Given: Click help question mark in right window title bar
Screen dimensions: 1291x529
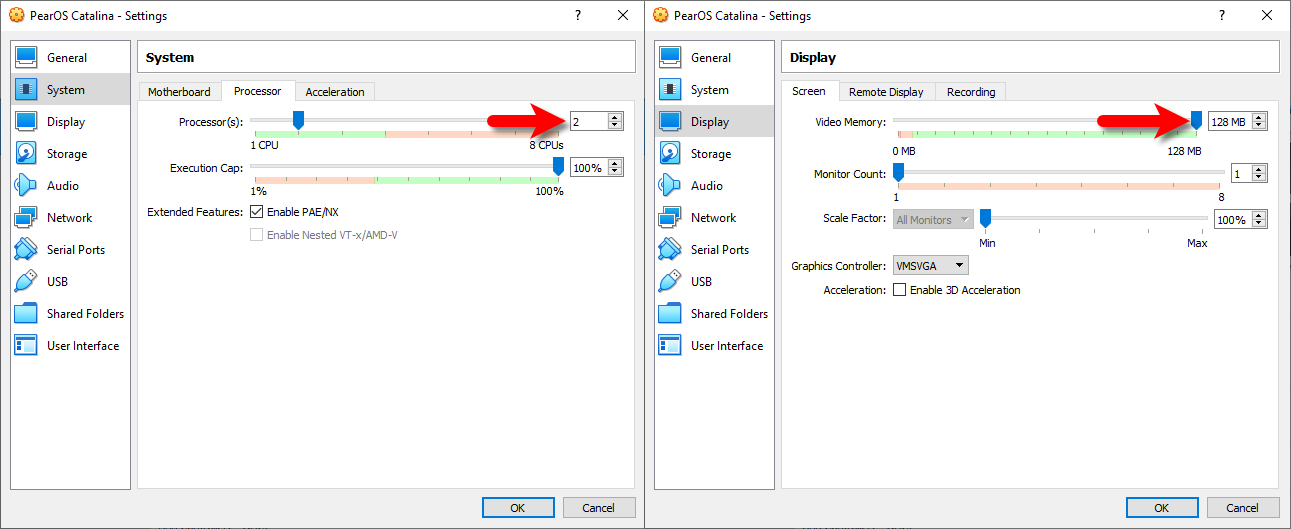Looking at the screenshot, I should pos(1222,15).
